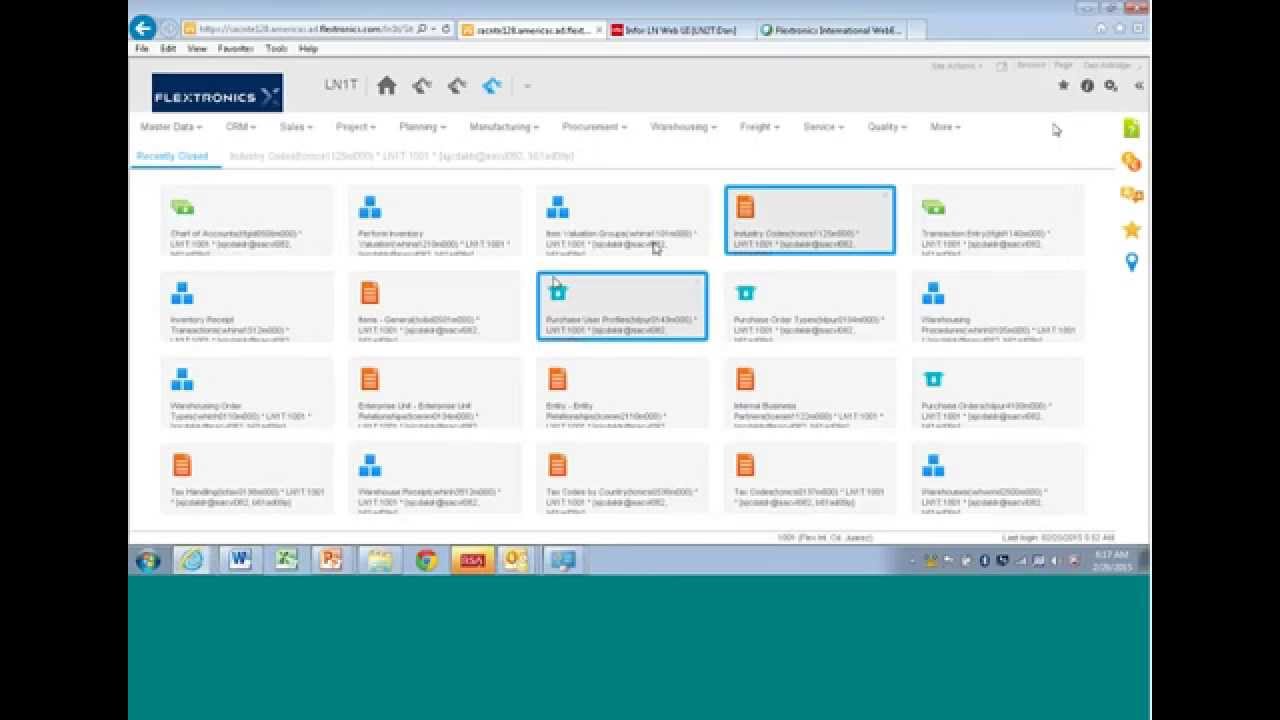Expand the Project menu

pos(355,127)
